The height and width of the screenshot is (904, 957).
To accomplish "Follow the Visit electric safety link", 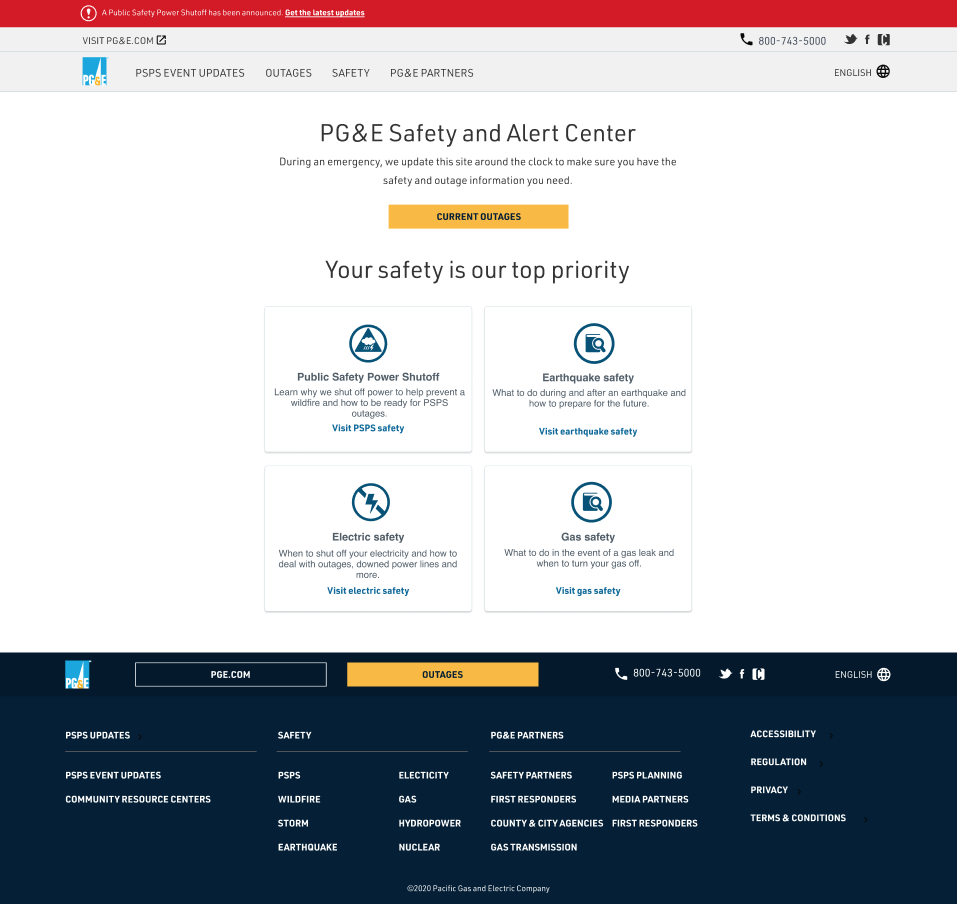I will tap(368, 591).
